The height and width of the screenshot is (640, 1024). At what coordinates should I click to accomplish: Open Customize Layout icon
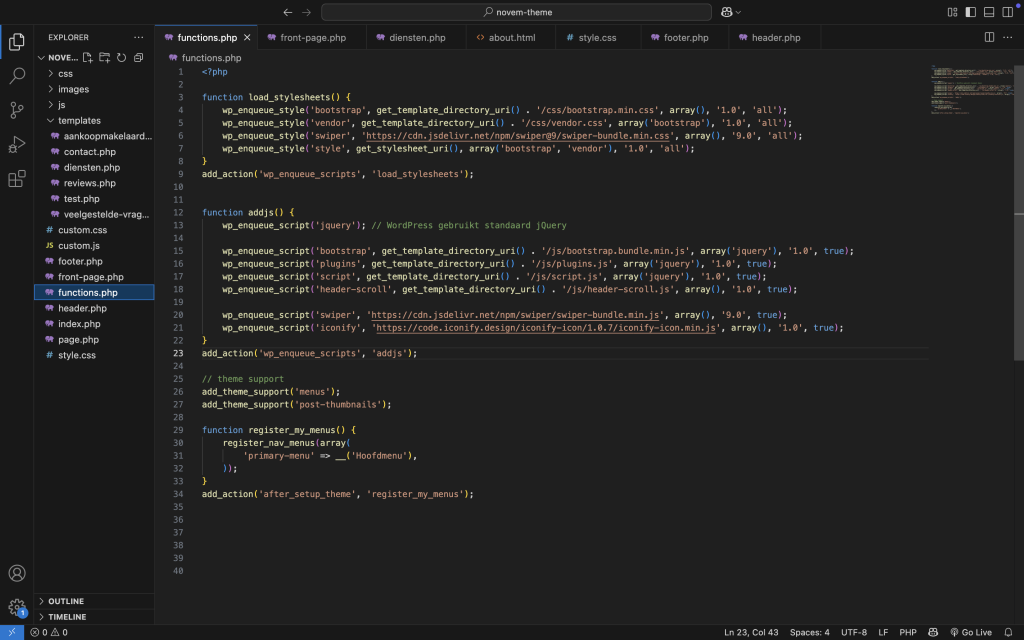[952, 12]
